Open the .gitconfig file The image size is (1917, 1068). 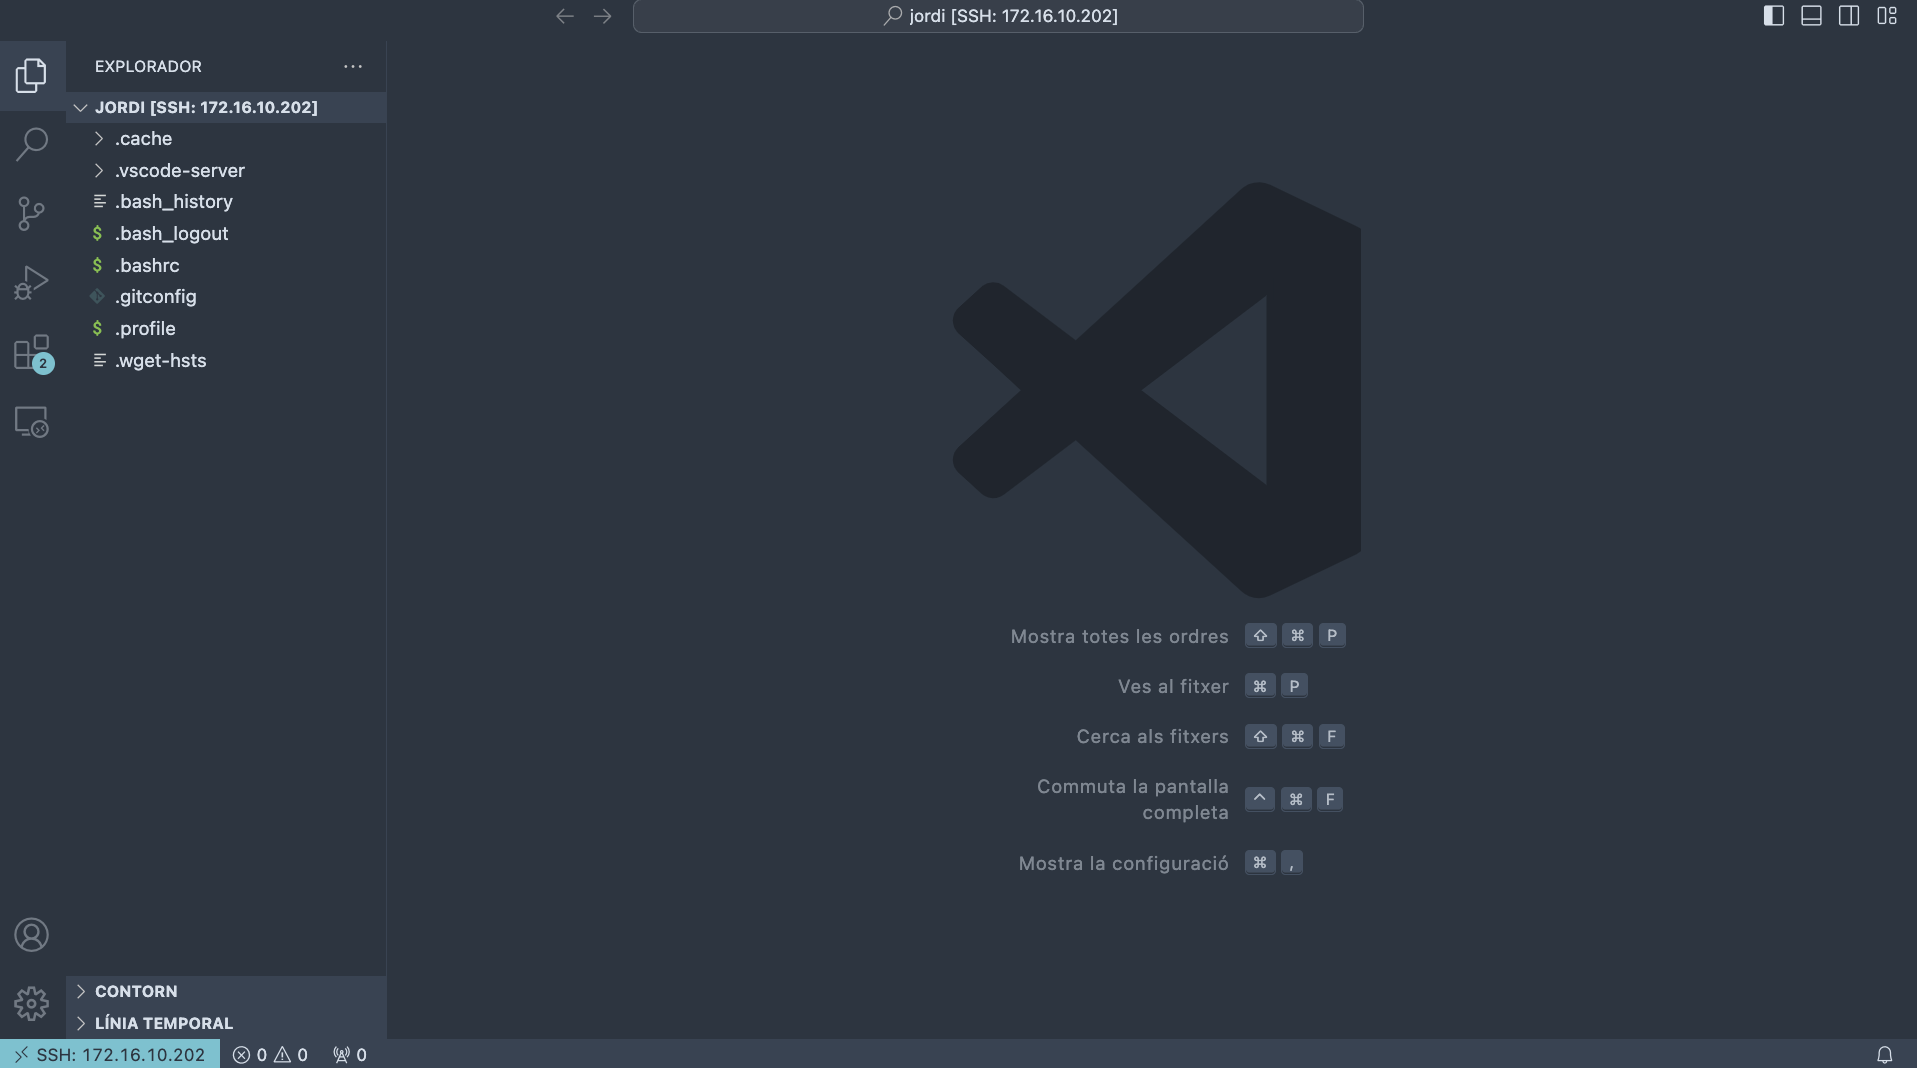click(226, 297)
